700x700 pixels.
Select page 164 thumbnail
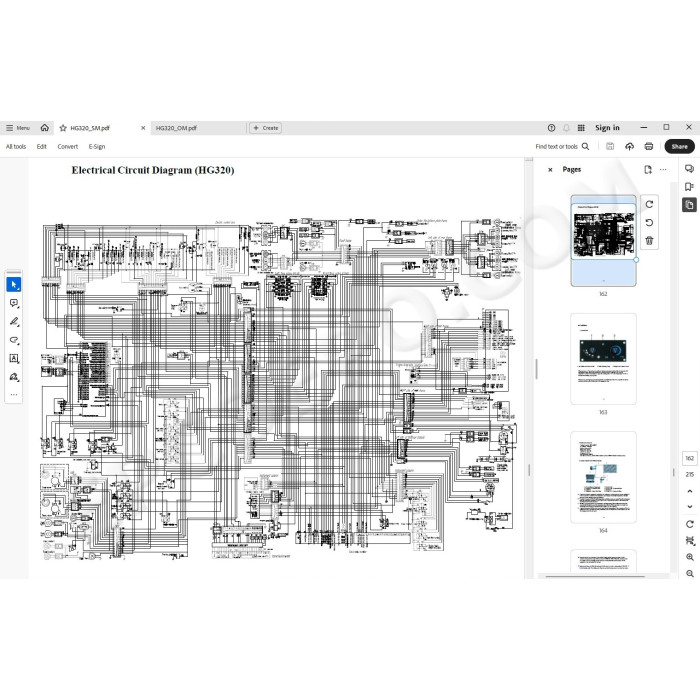tap(603, 477)
